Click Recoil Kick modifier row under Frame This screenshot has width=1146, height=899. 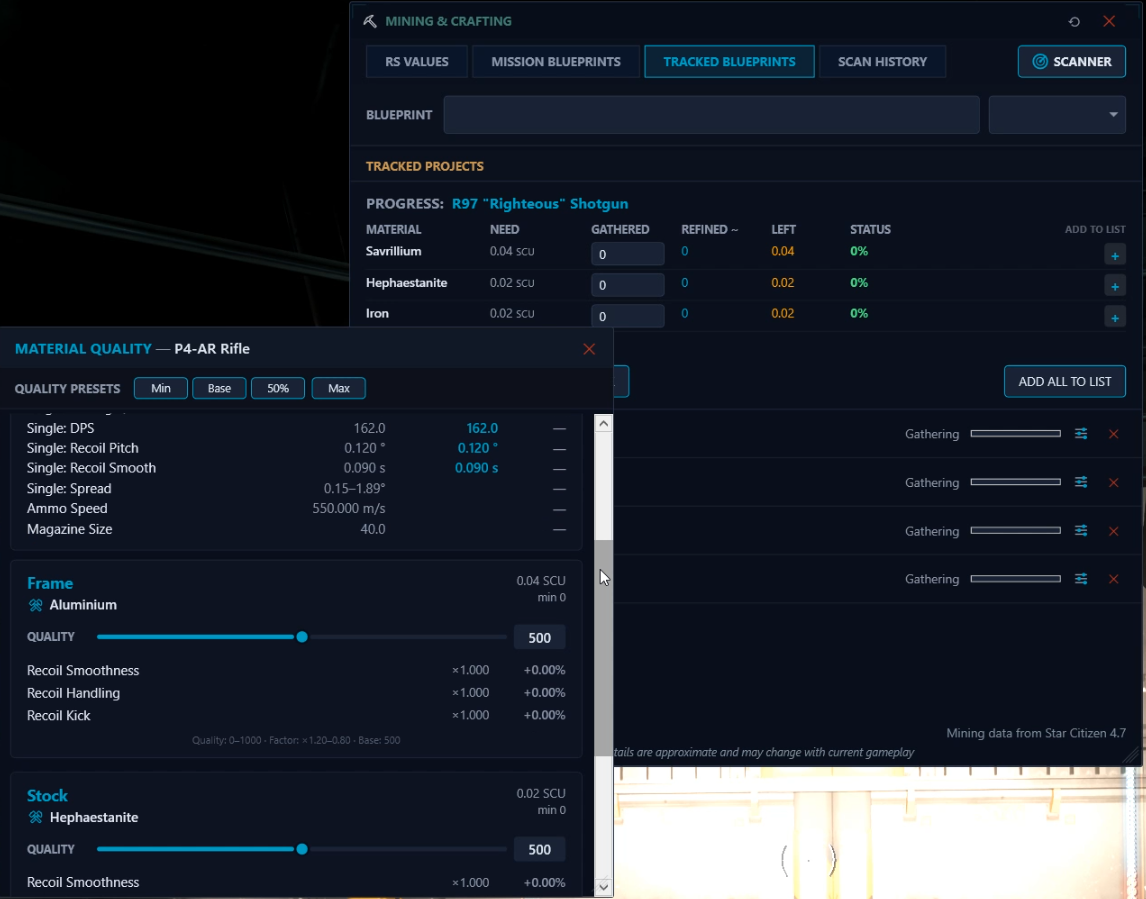[296, 716]
